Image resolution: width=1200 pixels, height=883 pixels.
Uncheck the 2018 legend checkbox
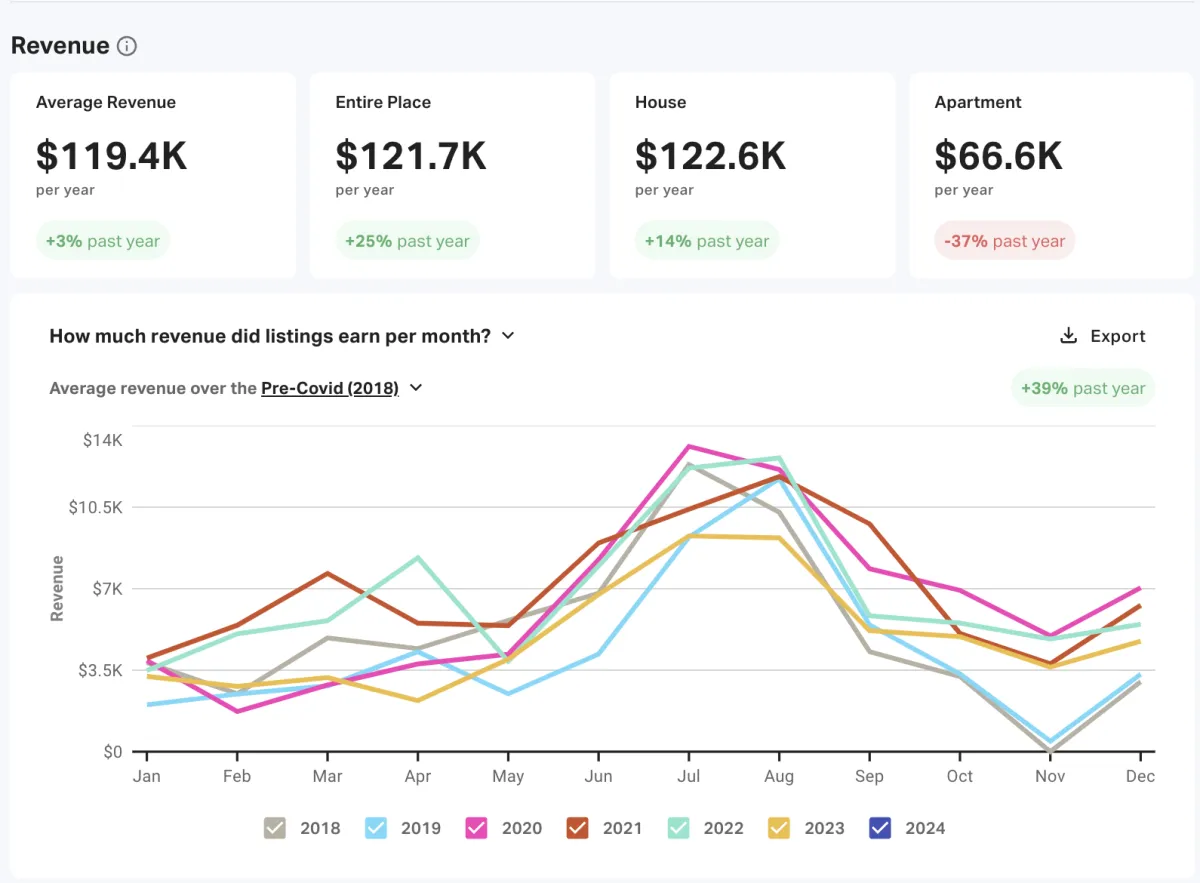point(275,828)
